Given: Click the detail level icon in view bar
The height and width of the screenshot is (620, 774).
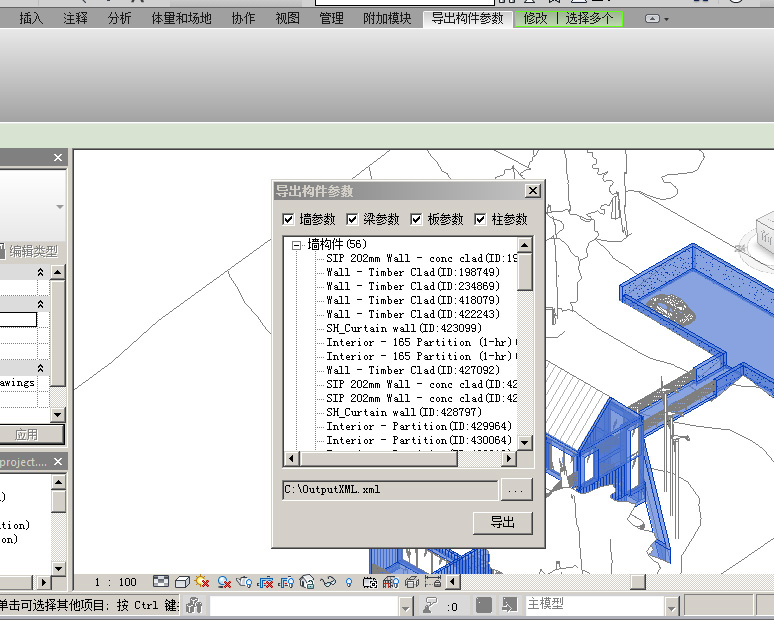Looking at the screenshot, I should coord(162,582).
